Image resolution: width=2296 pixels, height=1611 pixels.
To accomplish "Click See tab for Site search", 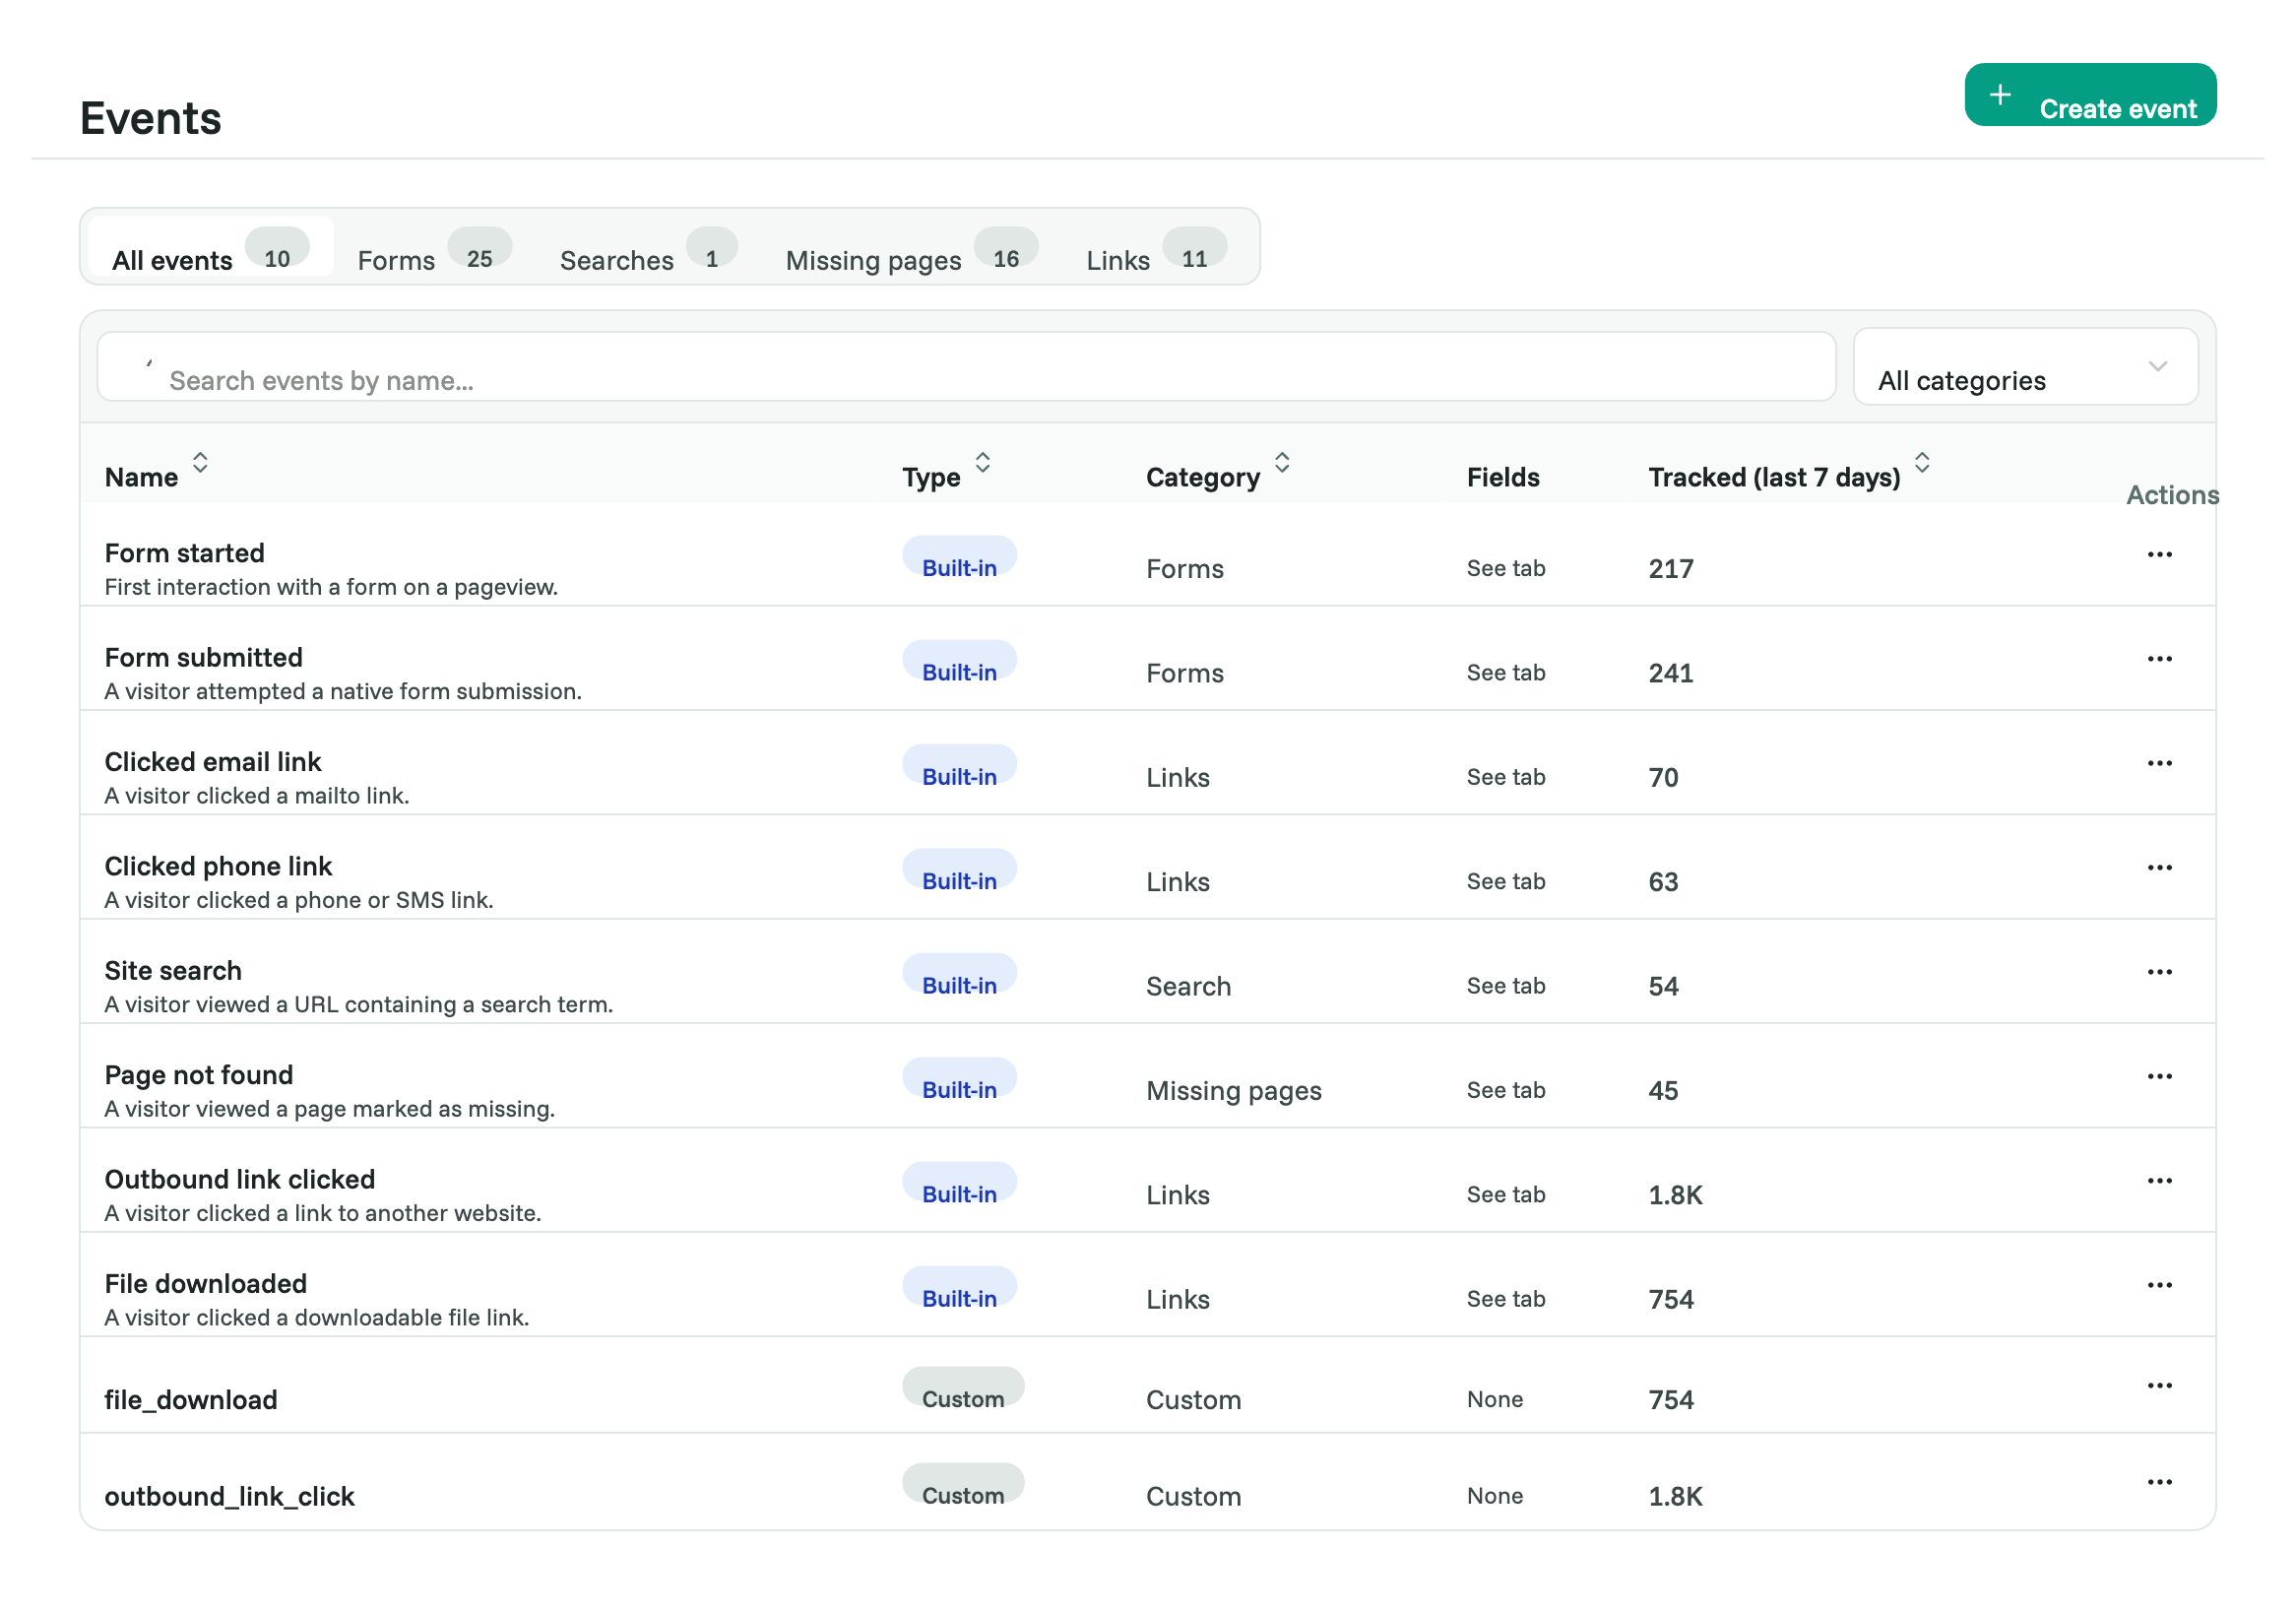I will (1506, 986).
